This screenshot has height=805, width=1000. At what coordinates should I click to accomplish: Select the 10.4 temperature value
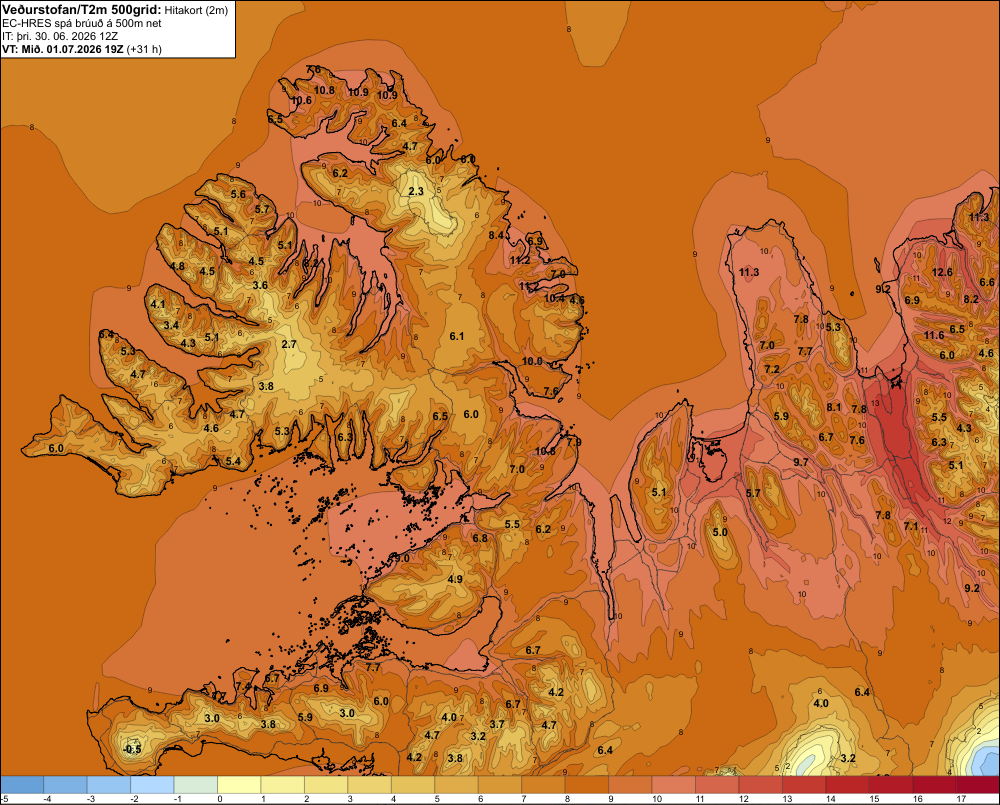(554, 298)
